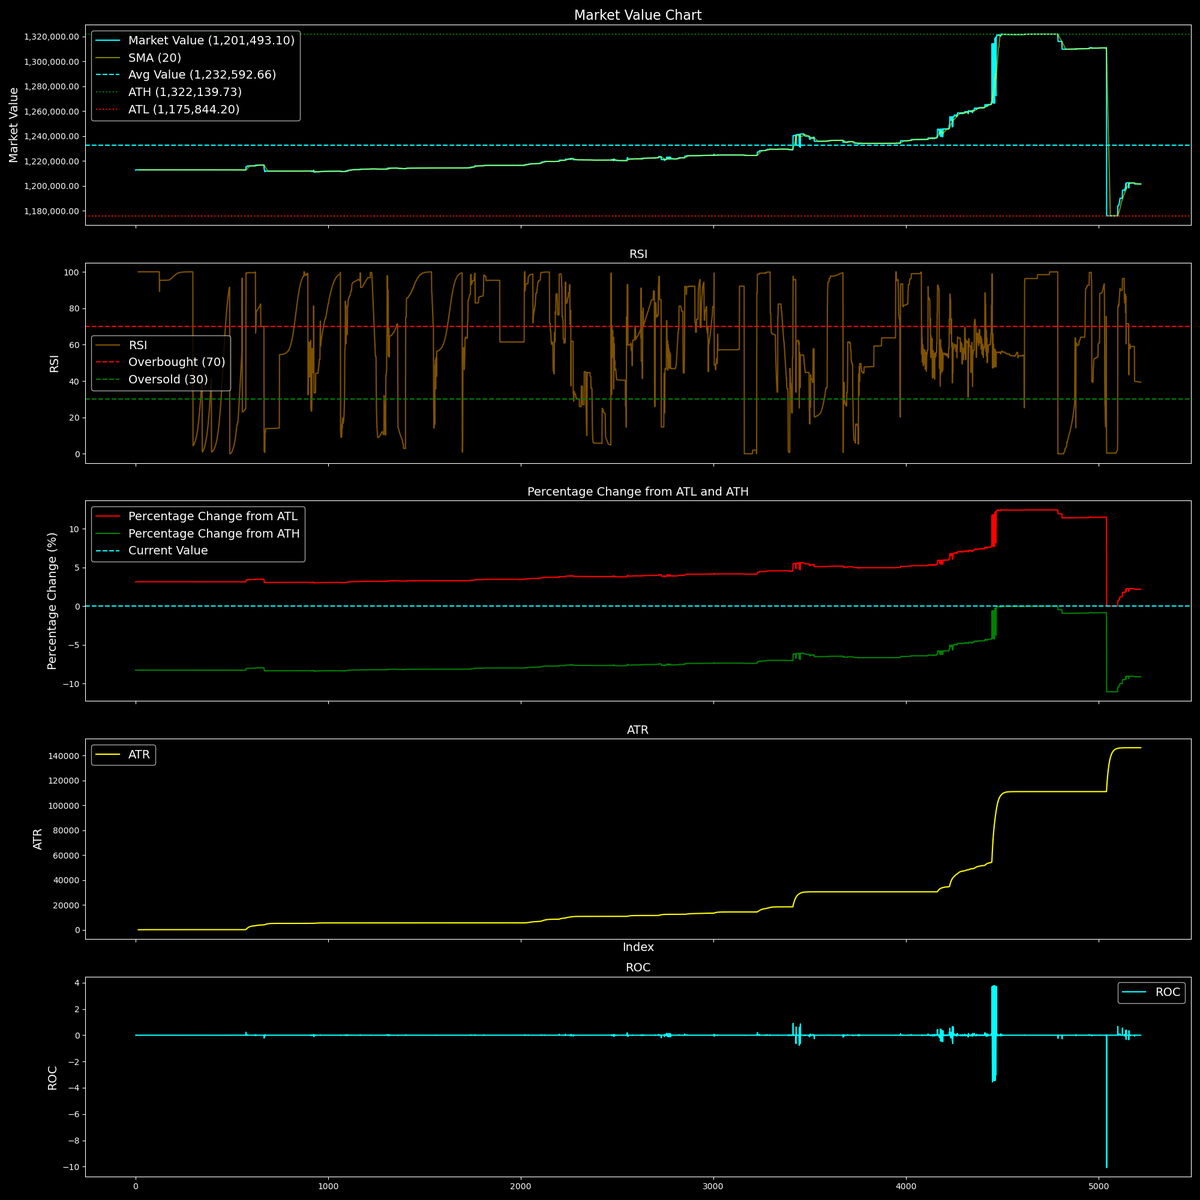1200x1200 pixels.
Task: Select the 100000 tick on the ATR axis
Action: pos(65,806)
